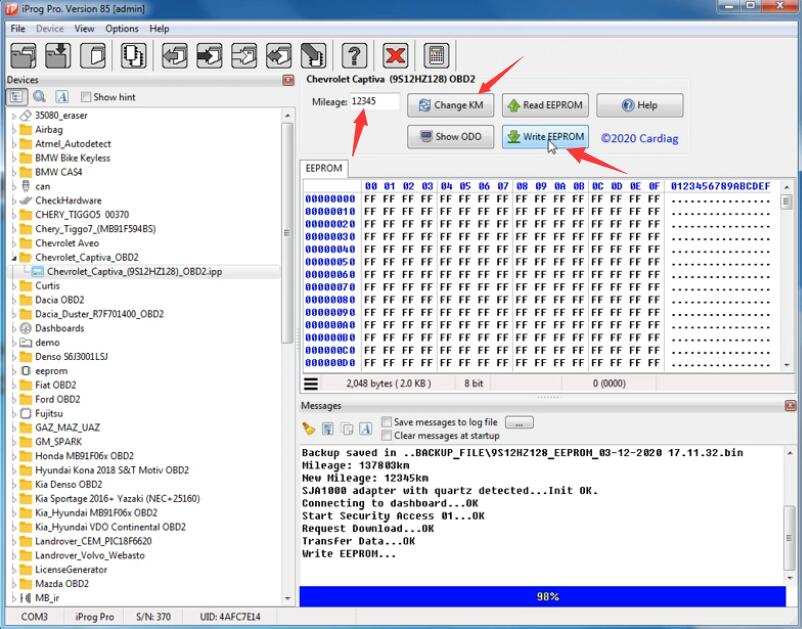Click the question mark help toolbar icon

(x=354, y=55)
